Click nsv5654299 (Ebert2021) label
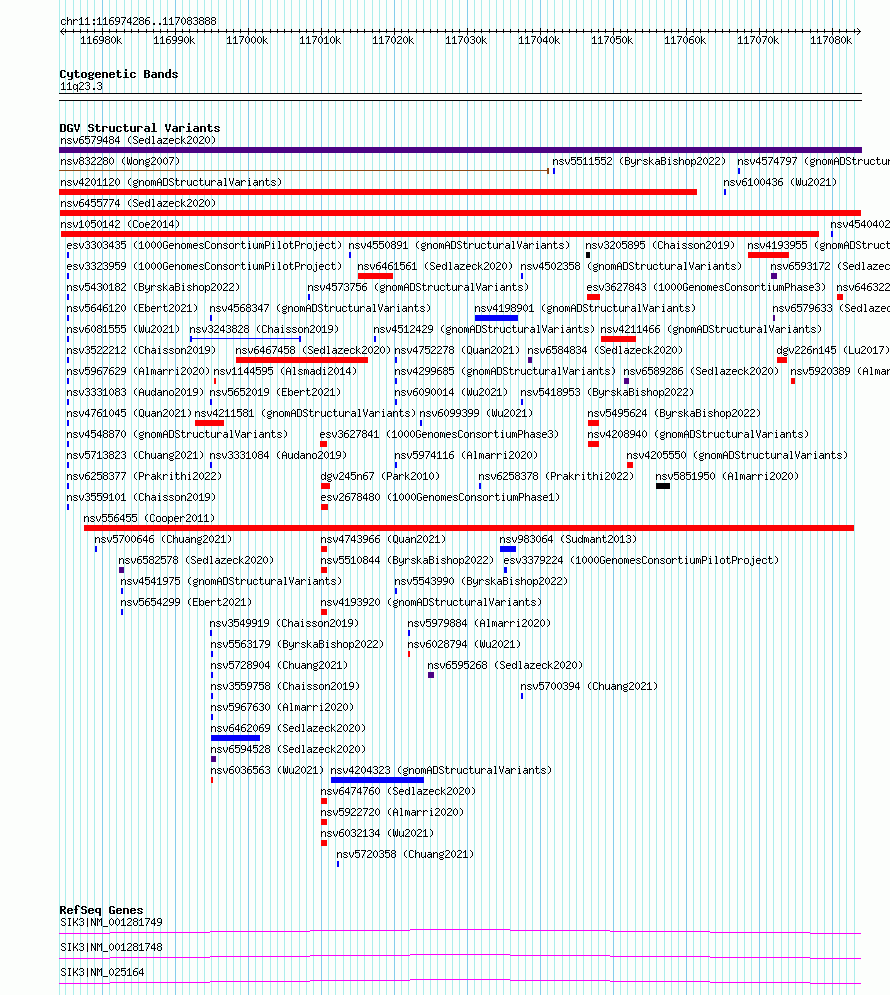 (186, 602)
